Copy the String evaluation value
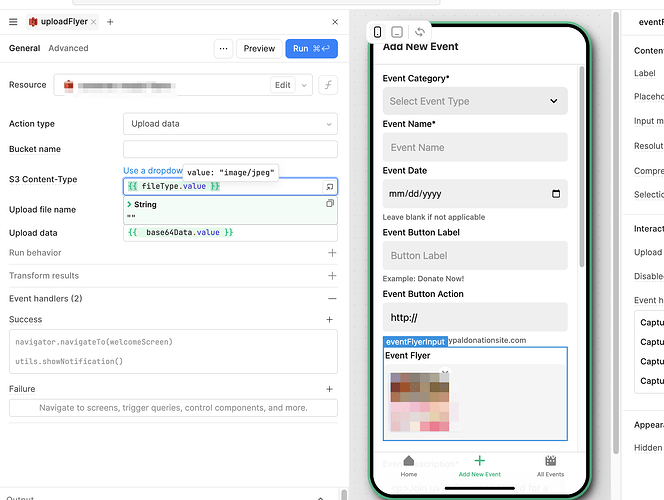 pos(330,204)
